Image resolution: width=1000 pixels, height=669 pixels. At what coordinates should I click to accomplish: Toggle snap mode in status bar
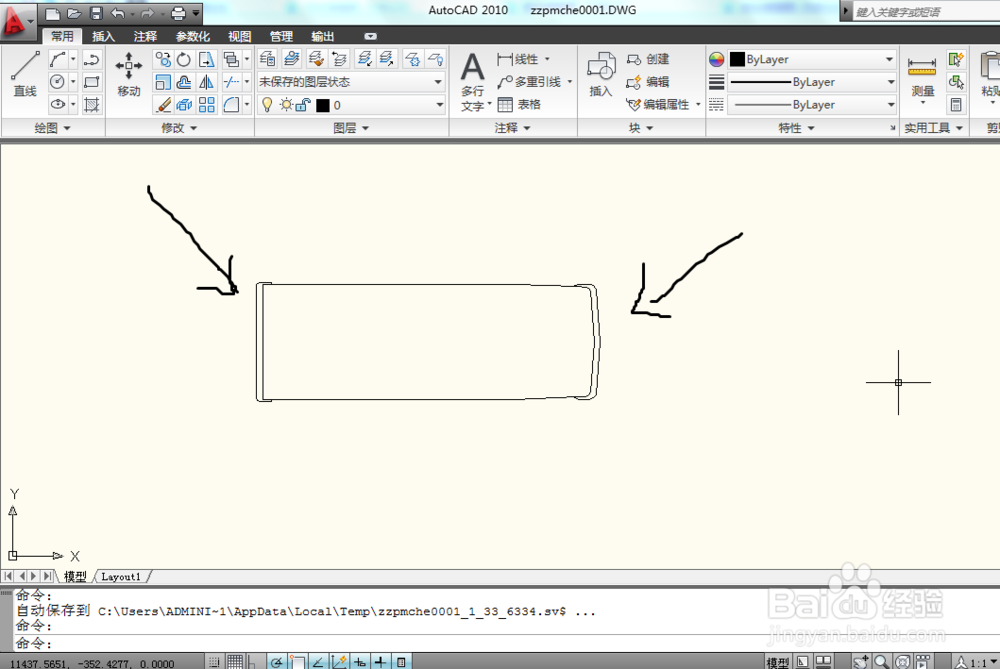(214, 662)
